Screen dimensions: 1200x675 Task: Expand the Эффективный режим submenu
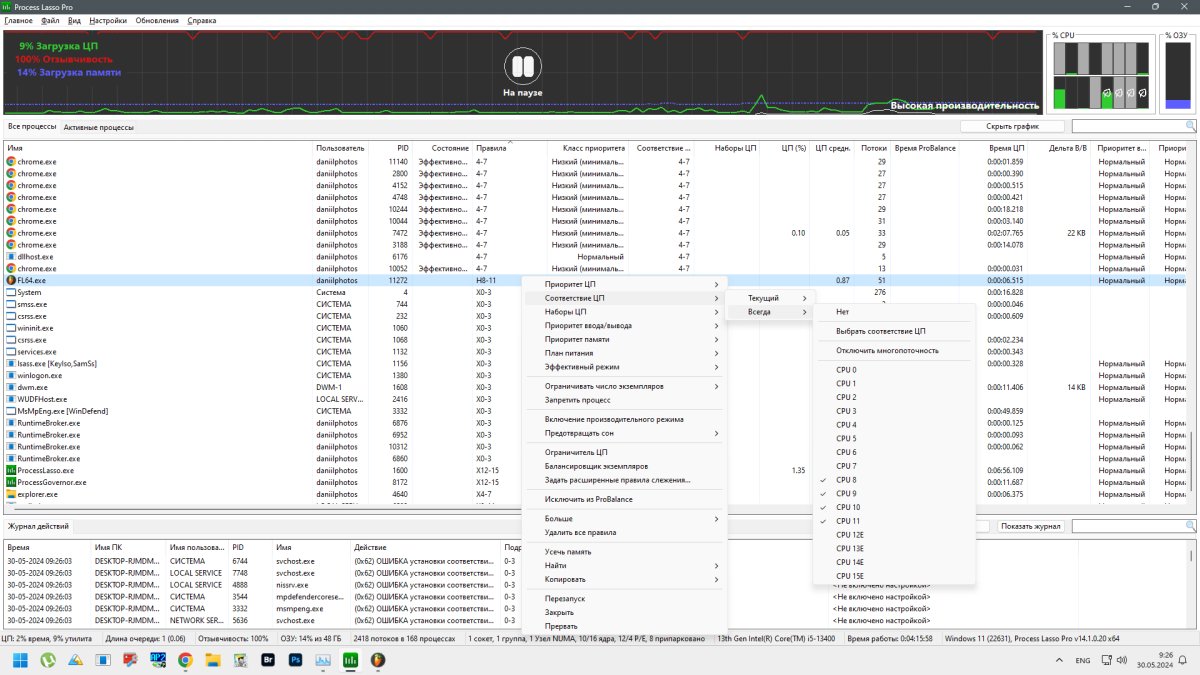click(623, 367)
